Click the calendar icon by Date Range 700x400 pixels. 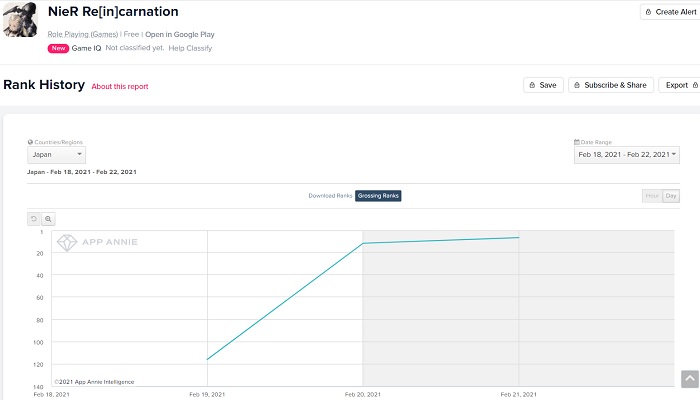pos(577,142)
